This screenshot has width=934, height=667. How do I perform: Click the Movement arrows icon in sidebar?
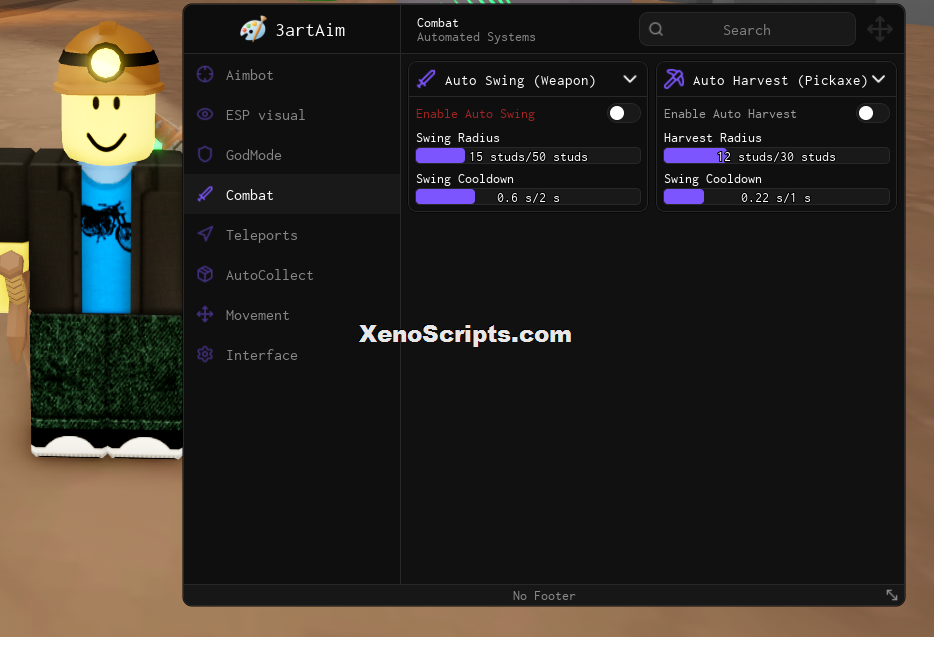[205, 314]
